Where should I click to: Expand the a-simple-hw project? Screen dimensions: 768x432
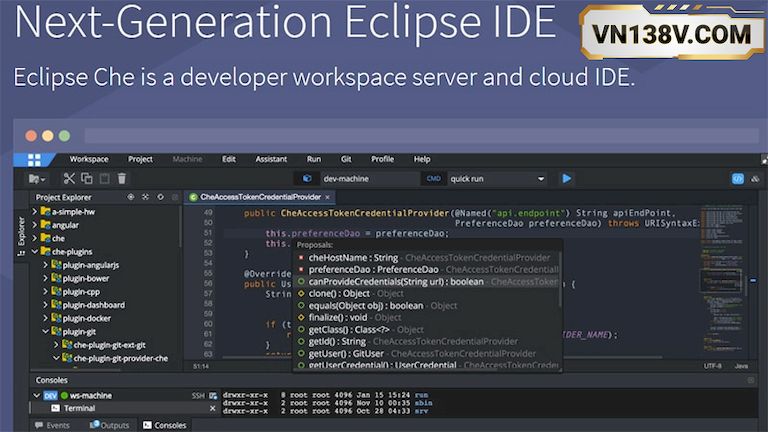click(x=34, y=212)
